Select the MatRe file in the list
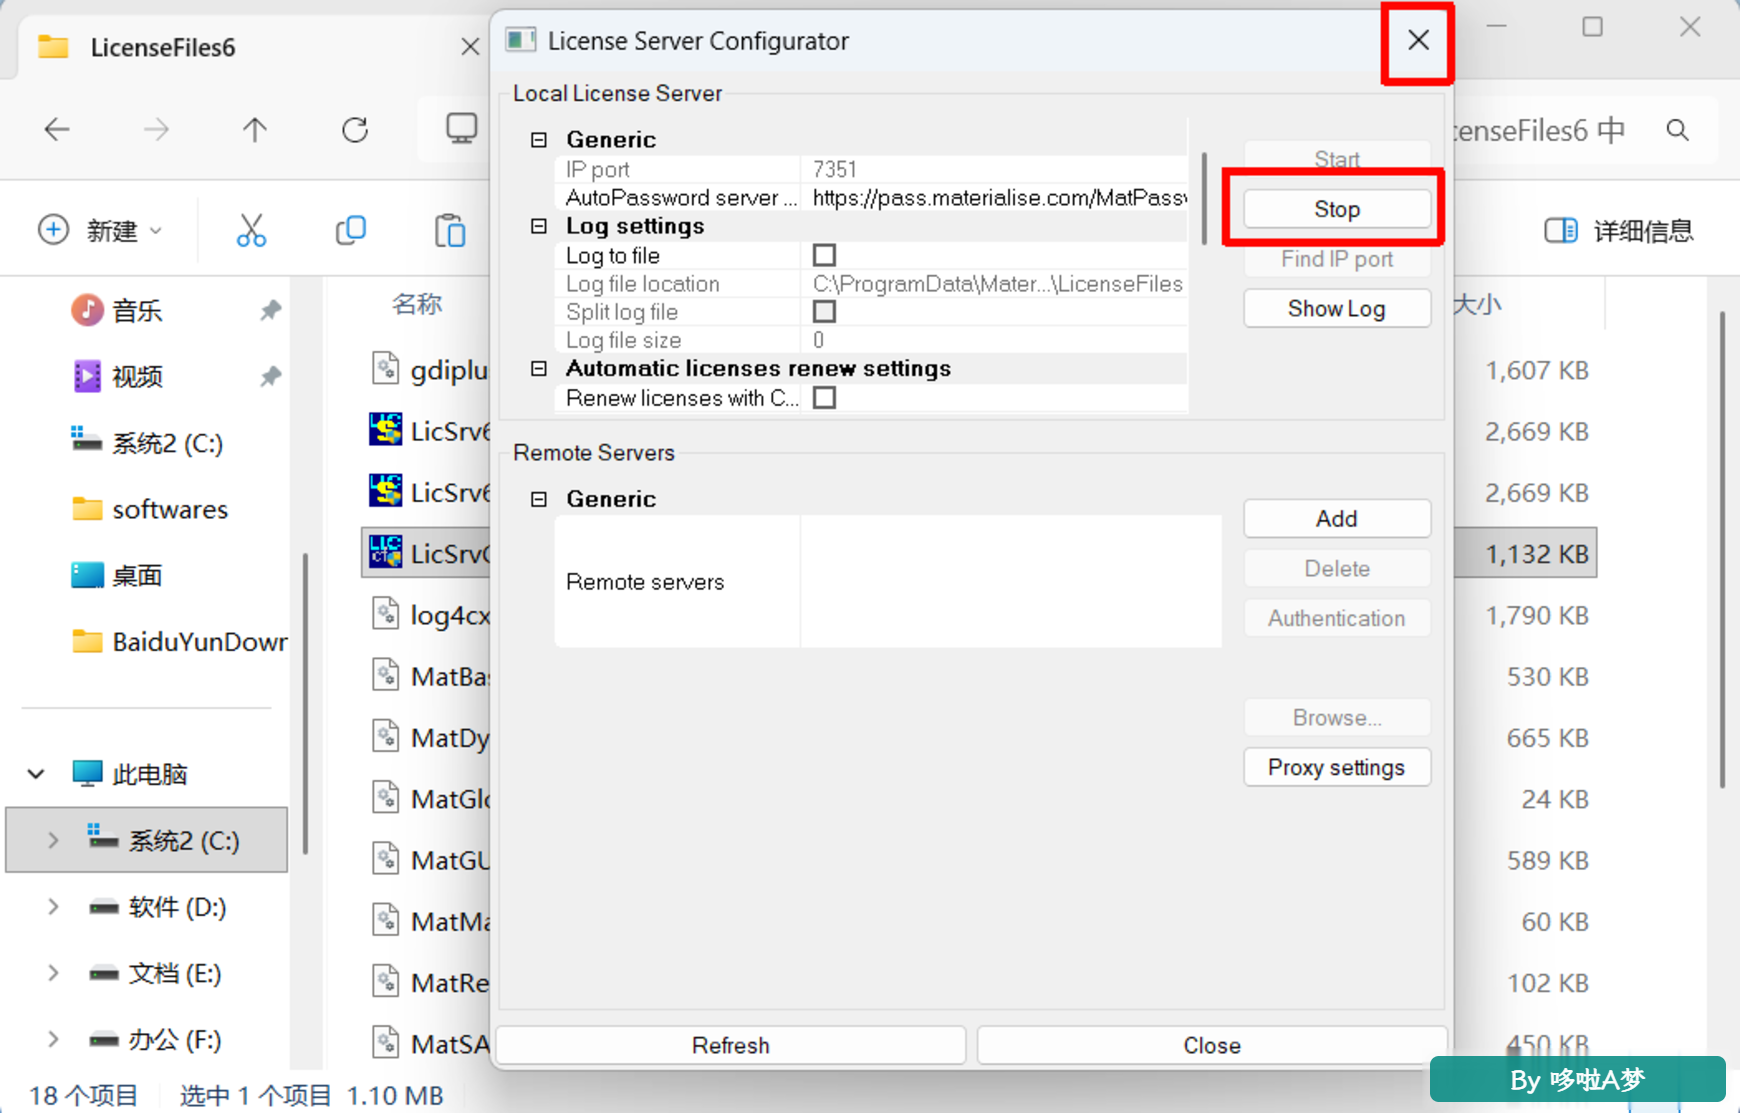The height and width of the screenshot is (1113, 1740). pos(430,983)
